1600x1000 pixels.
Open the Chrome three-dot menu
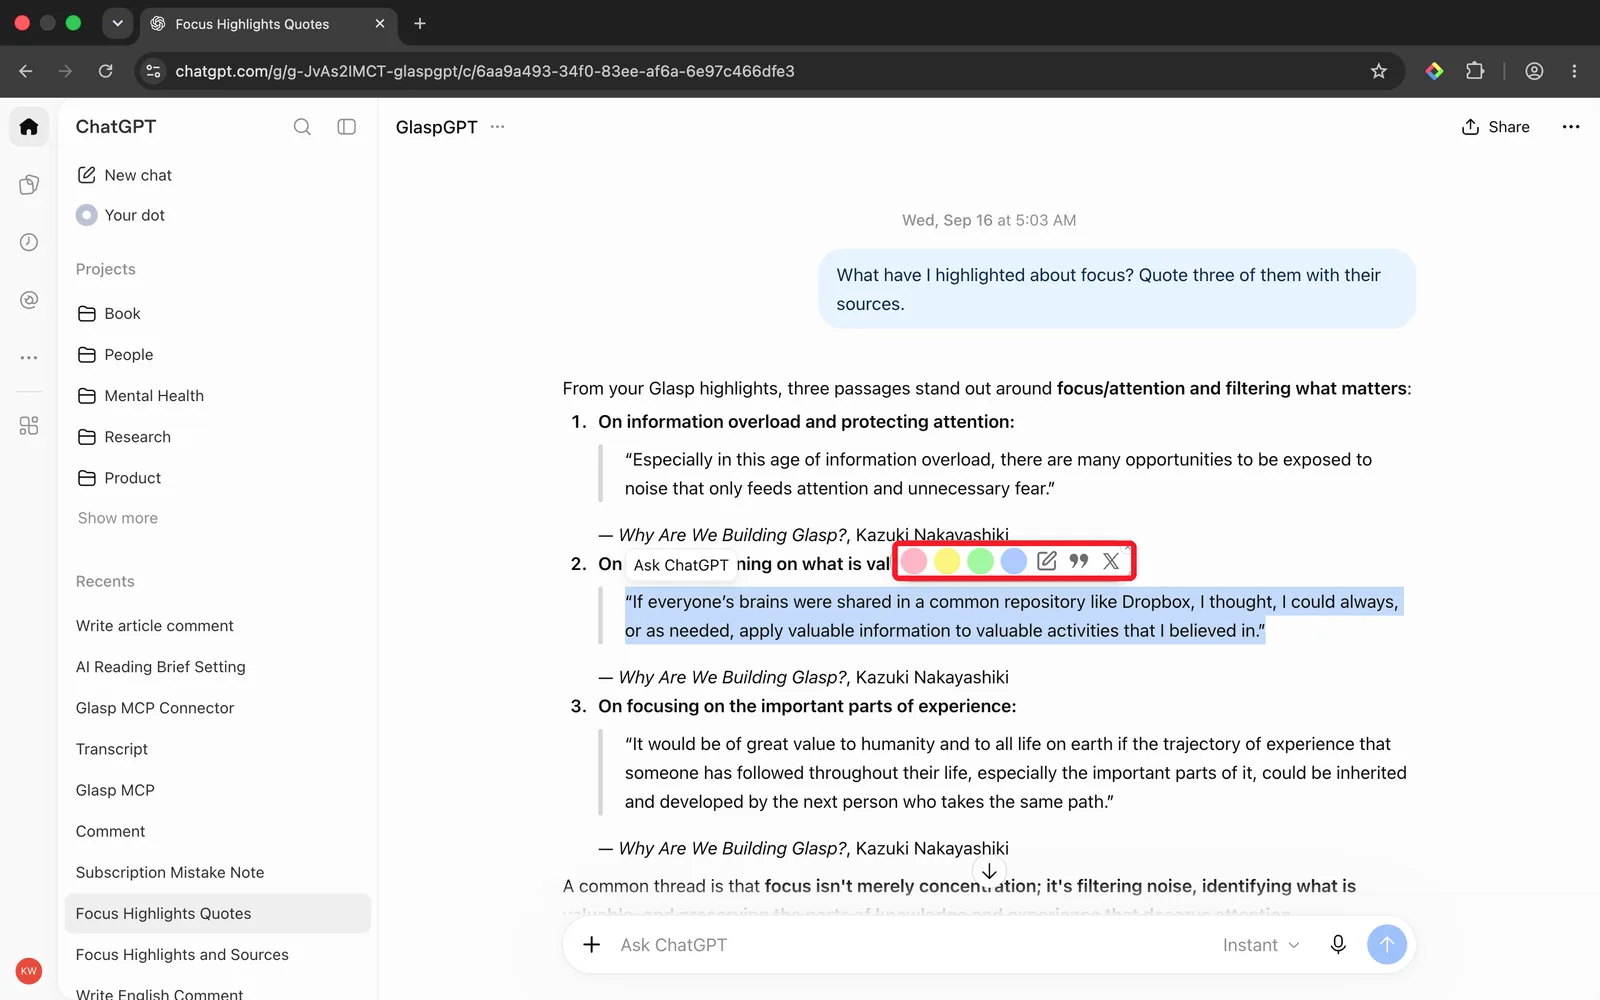point(1574,71)
